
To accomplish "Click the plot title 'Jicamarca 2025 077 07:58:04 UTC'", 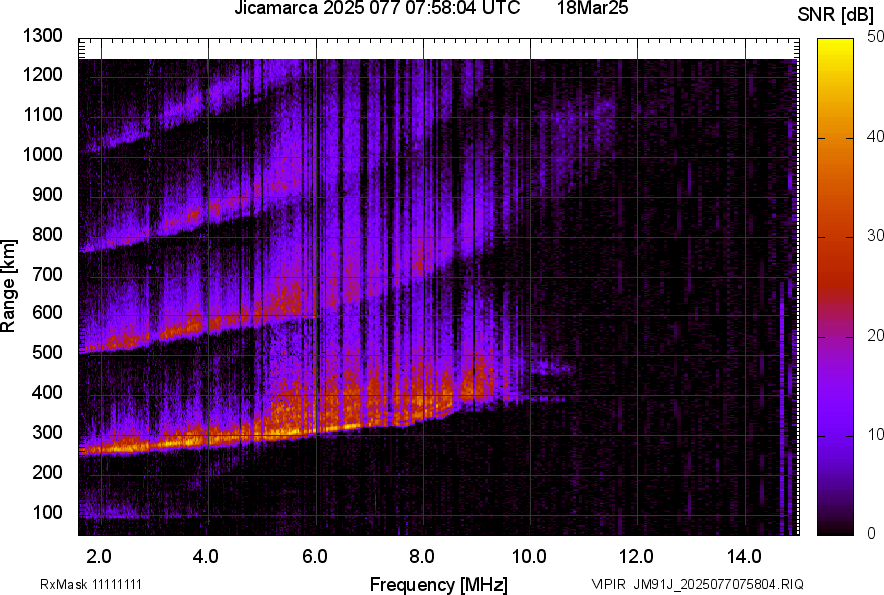I will point(377,8).
